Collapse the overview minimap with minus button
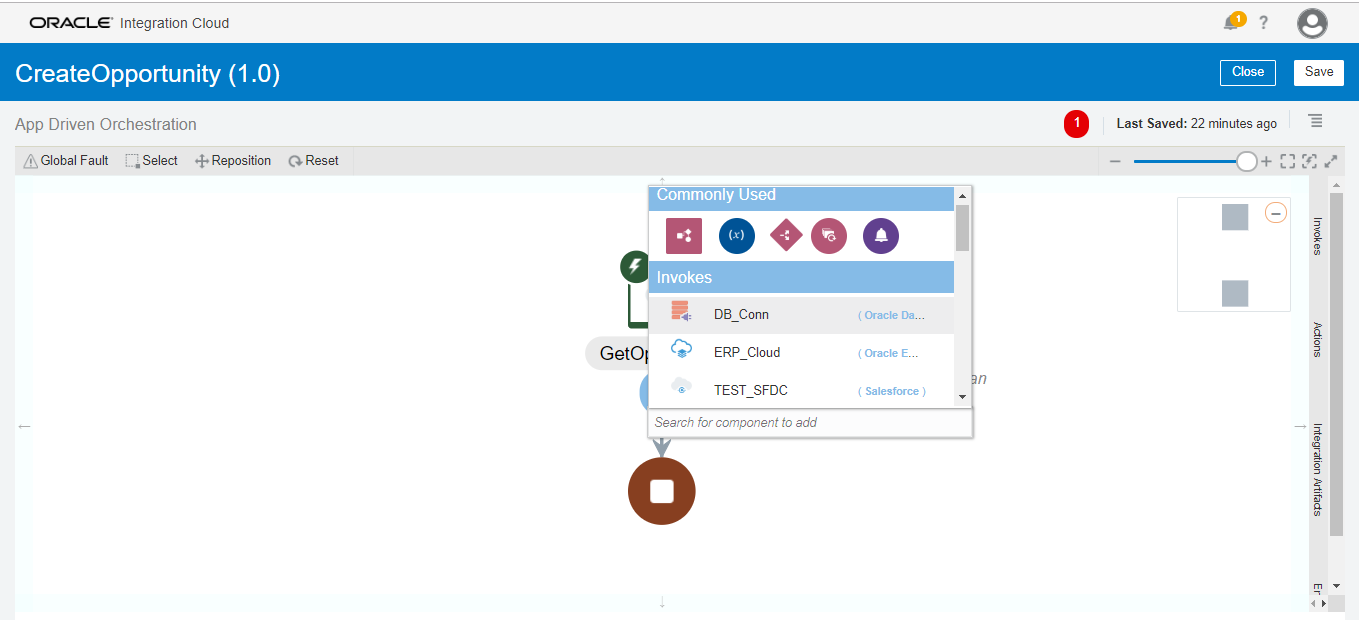The width and height of the screenshot is (1366, 620). click(x=1276, y=213)
